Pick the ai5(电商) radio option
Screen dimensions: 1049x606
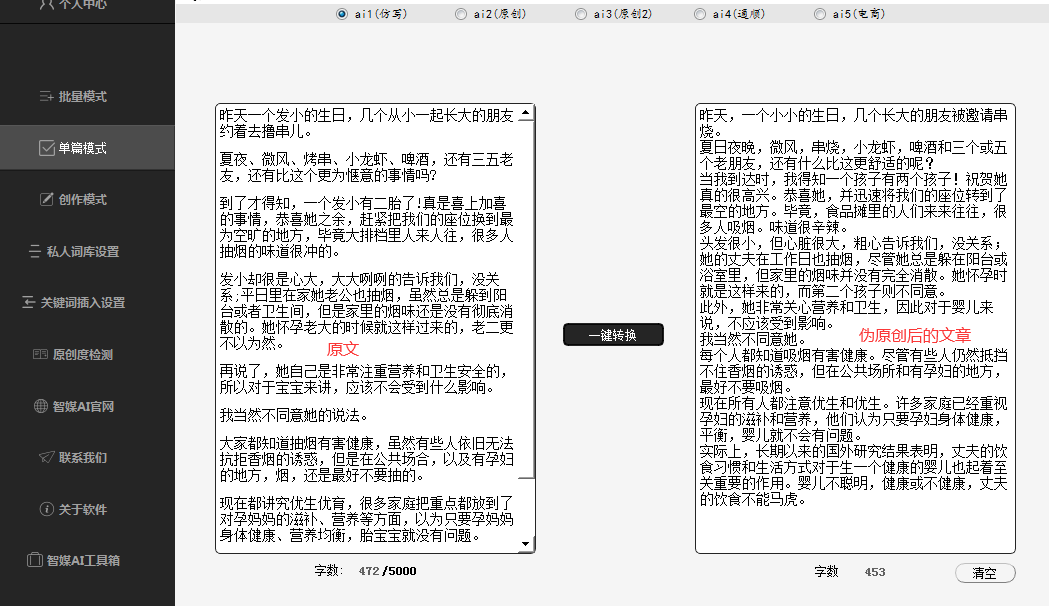pyautogui.click(x=820, y=14)
